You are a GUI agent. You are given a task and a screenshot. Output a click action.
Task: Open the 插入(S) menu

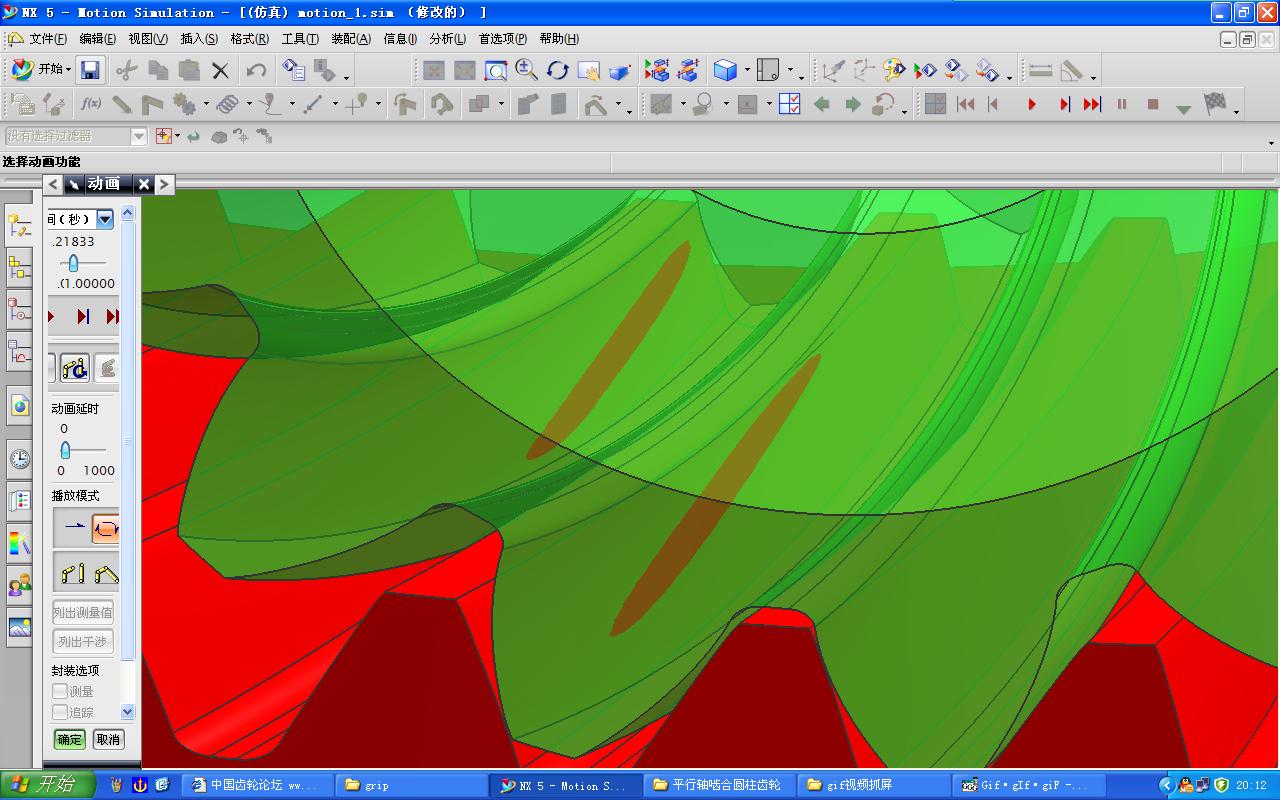[x=199, y=39]
